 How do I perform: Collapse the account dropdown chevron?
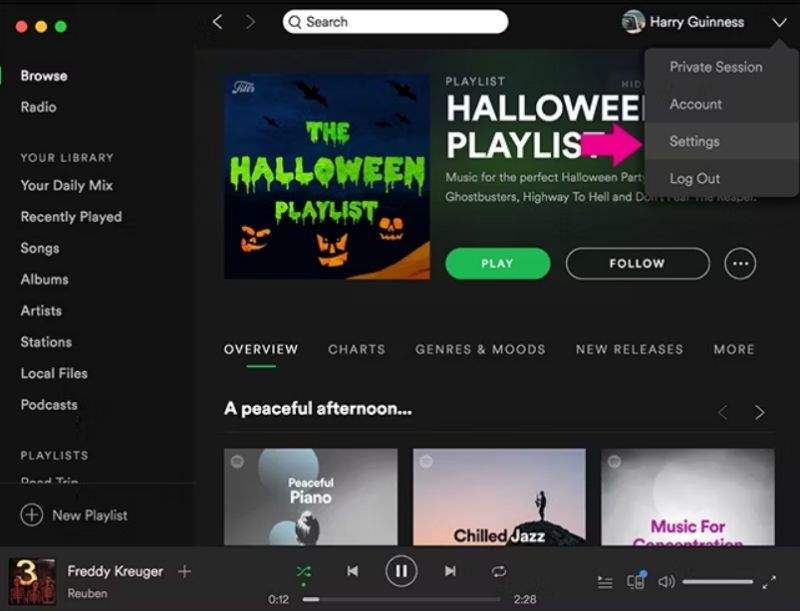(779, 22)
